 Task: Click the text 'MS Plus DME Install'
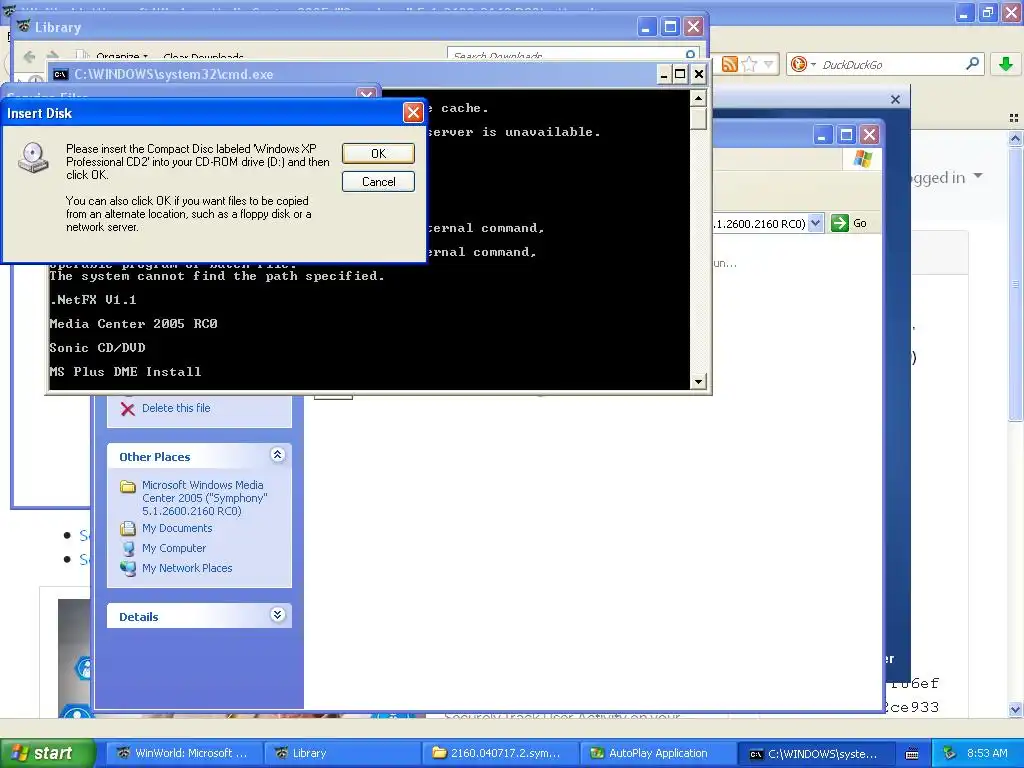coord(125,372)
